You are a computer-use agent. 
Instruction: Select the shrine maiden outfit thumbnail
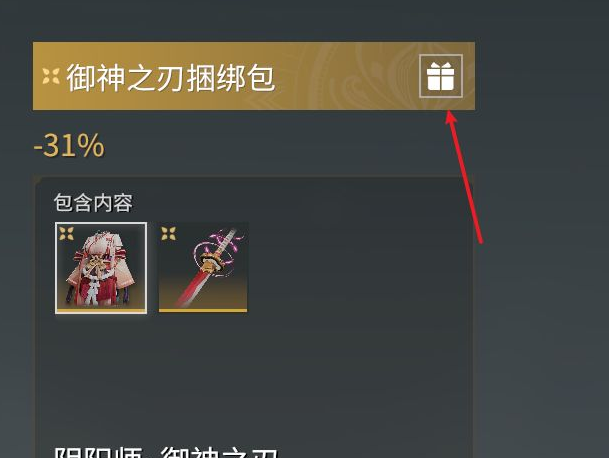click(x=101, y=268)
